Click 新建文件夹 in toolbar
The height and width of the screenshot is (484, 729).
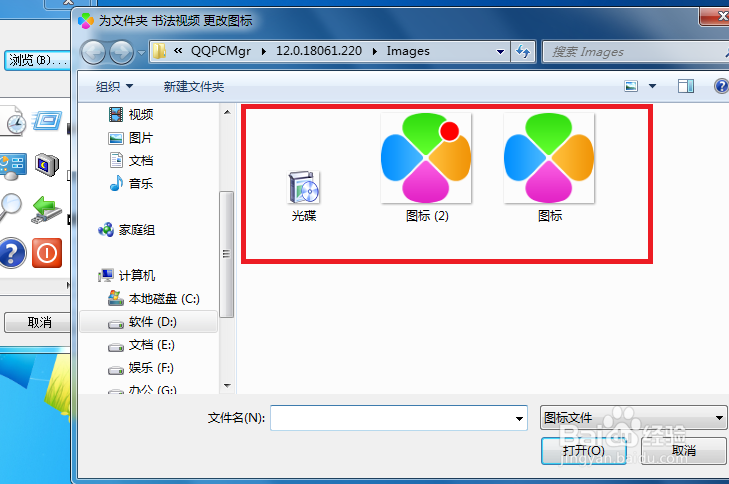193,86
